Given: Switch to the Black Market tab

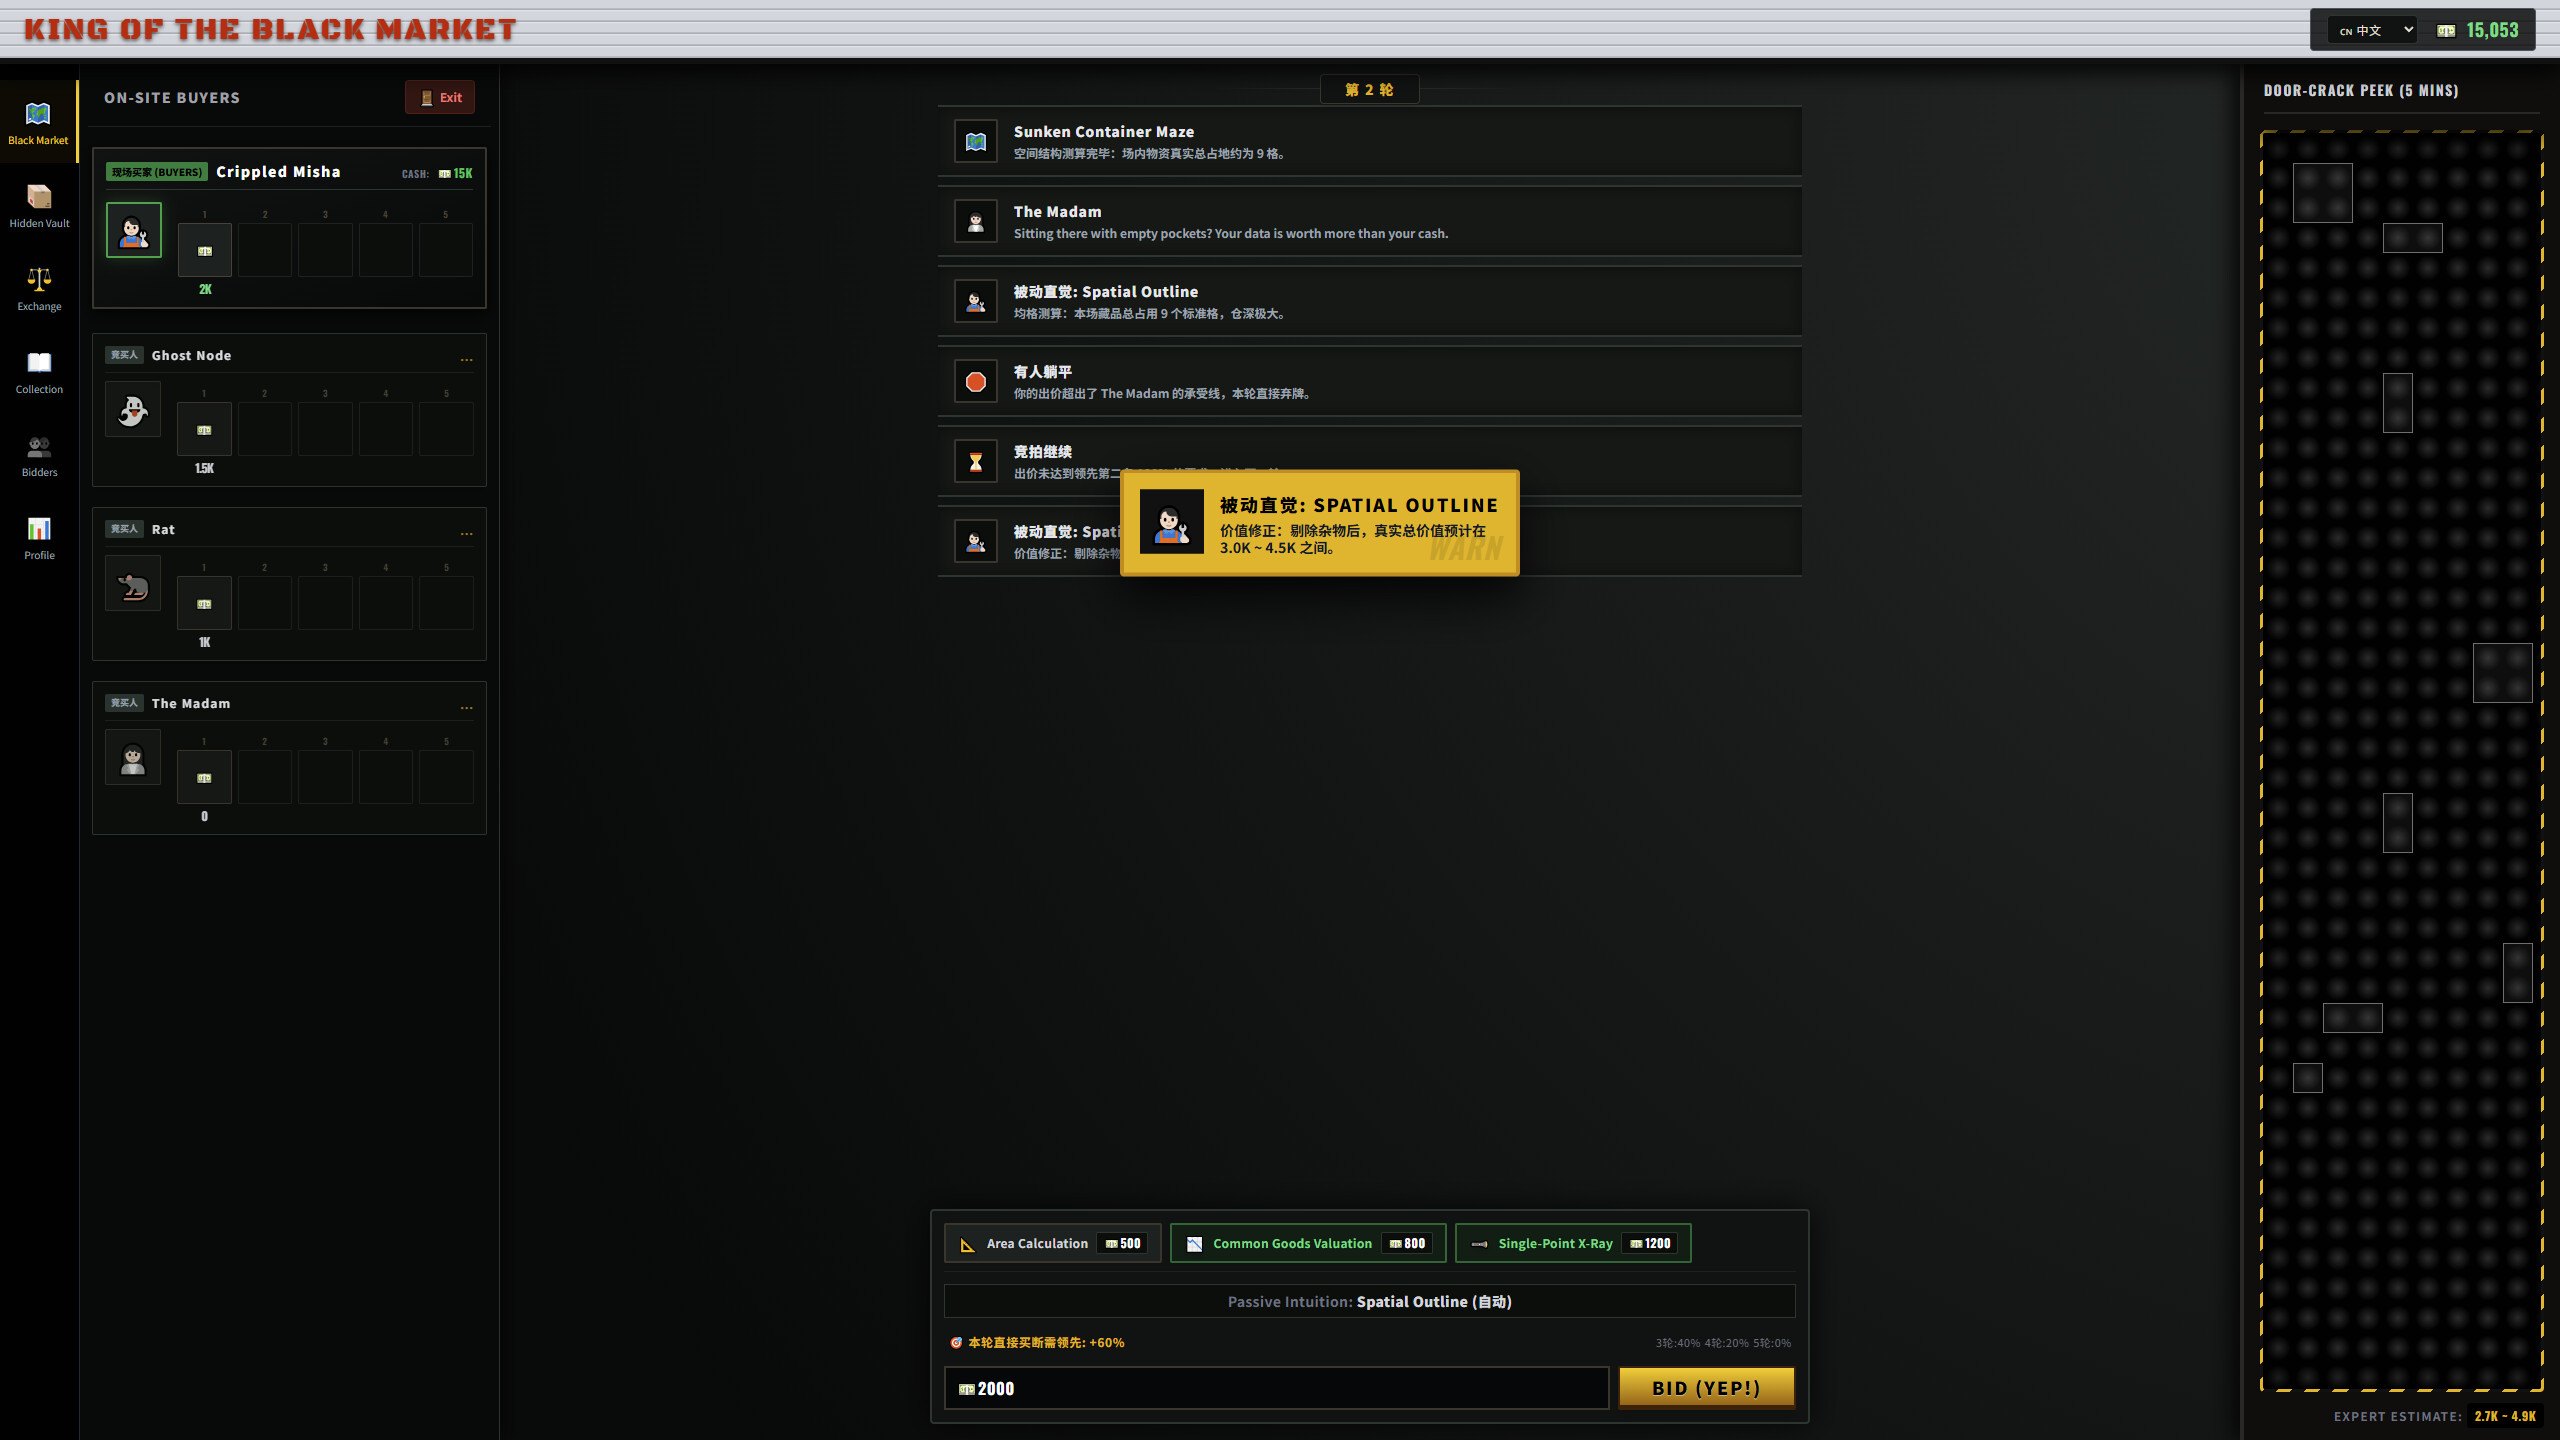Looking at the screenshot, I should 39,123.
